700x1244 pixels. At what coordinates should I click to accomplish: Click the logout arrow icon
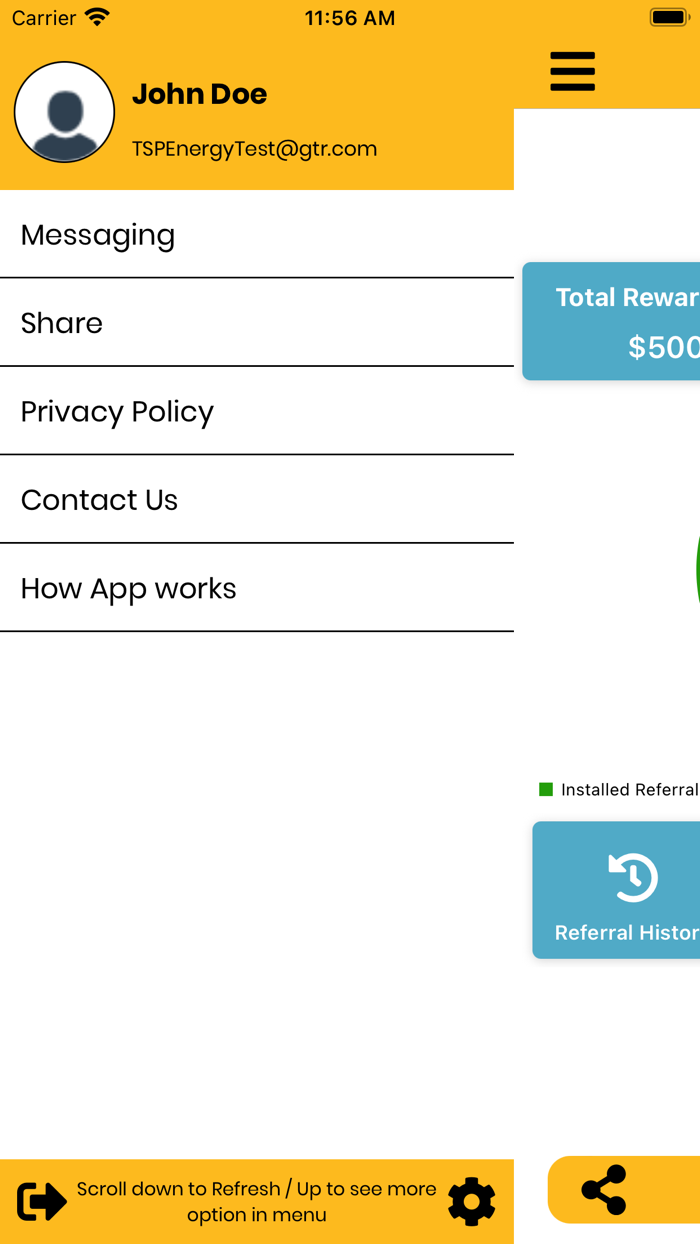click(x=42, y=1201)
